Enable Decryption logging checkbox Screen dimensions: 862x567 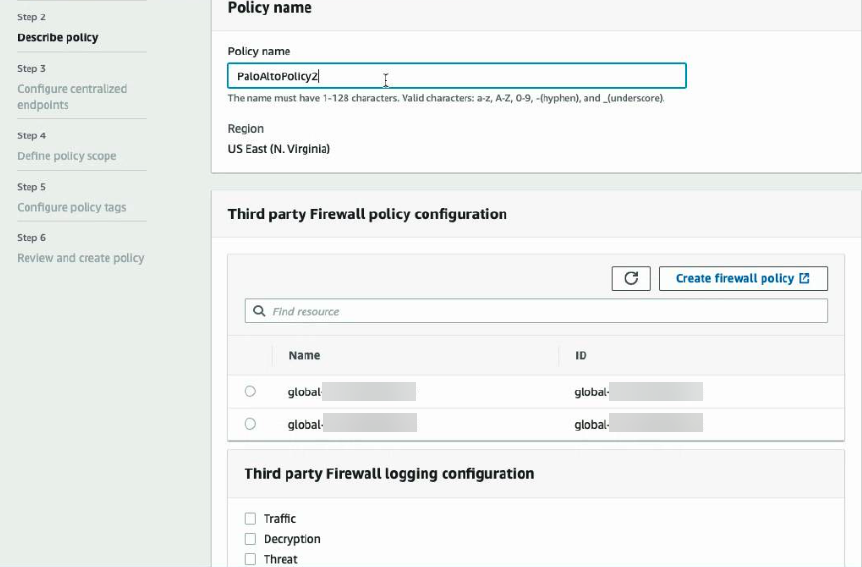tap(251, 539)
